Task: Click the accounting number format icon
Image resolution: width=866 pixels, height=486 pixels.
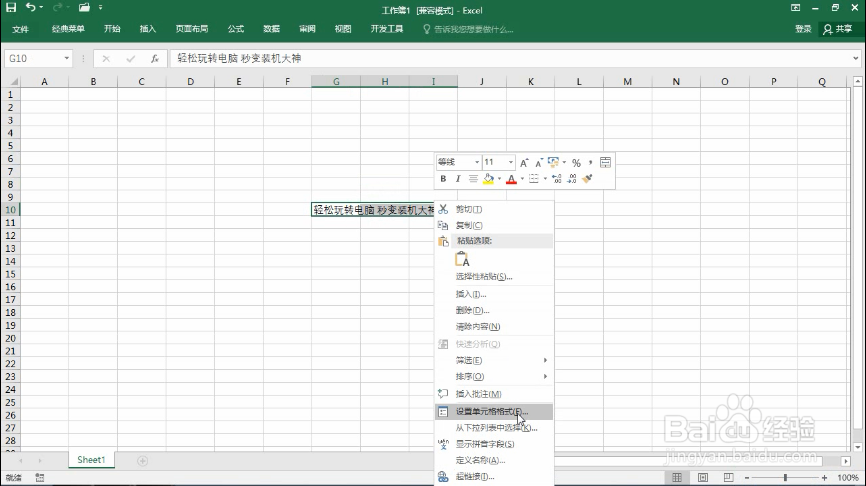Action: tap(553, 162)
